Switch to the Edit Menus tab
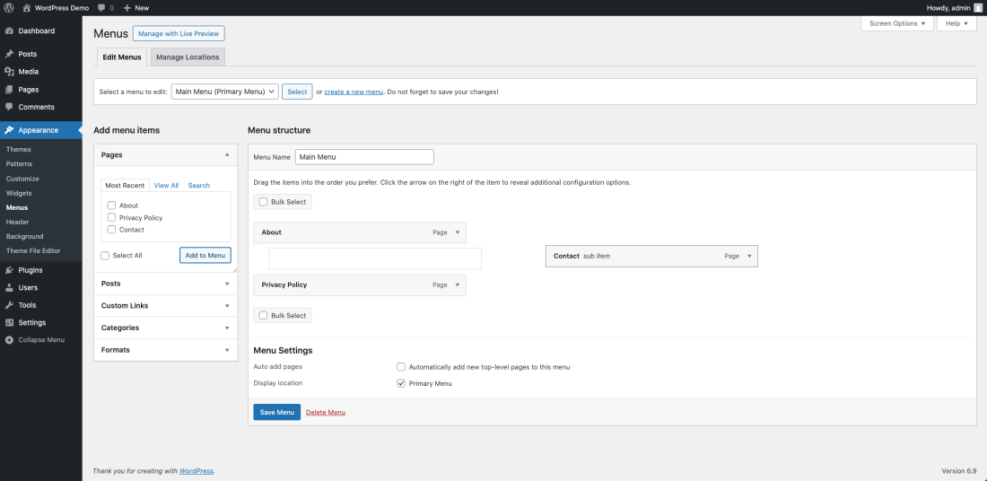 click(122, 57)
